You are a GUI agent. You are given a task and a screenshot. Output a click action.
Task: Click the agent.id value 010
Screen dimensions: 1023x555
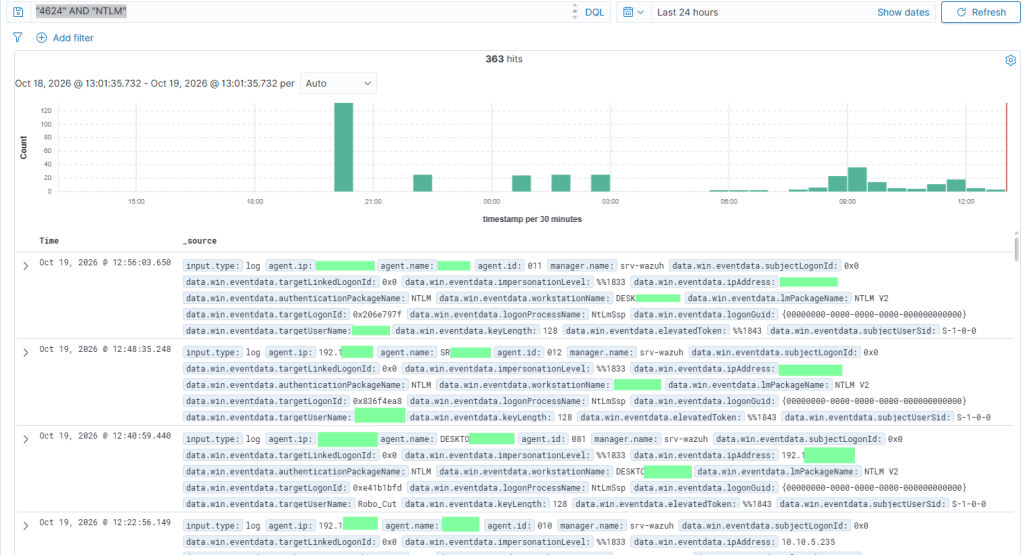click(545, 526)
